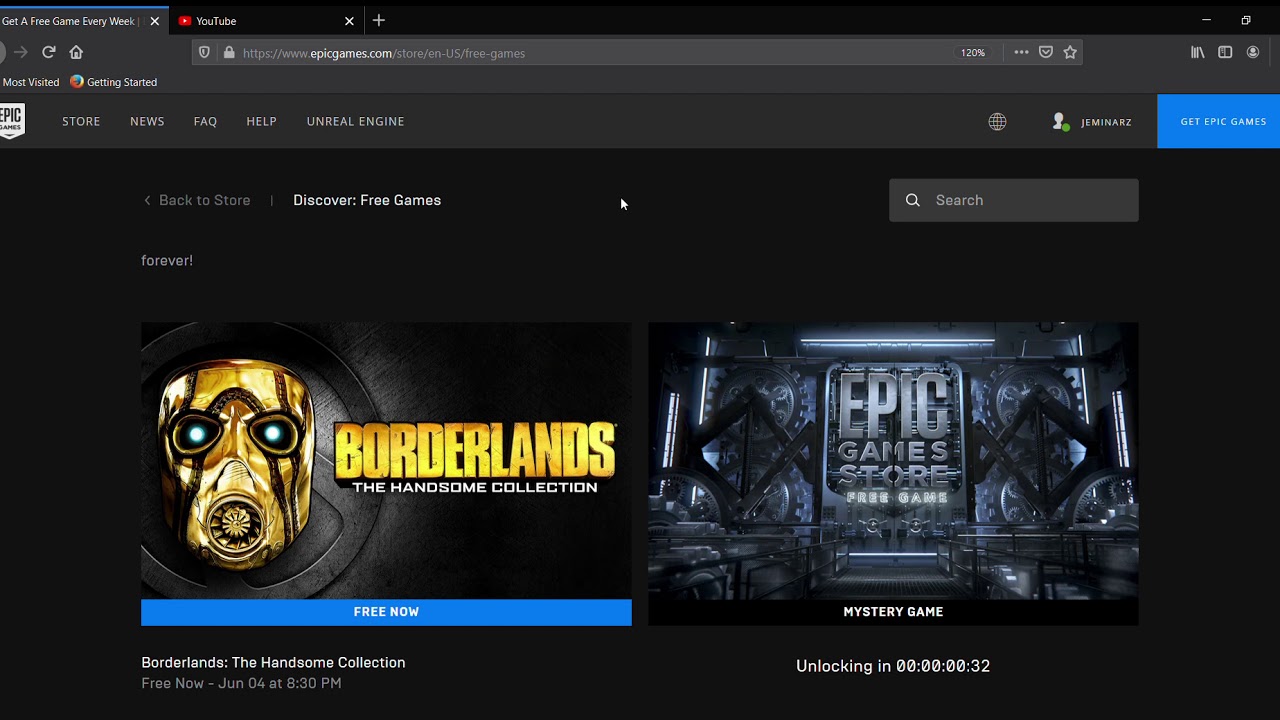Open page actions three-dot menu
1280x720 pixels.
click(1021, 52)
